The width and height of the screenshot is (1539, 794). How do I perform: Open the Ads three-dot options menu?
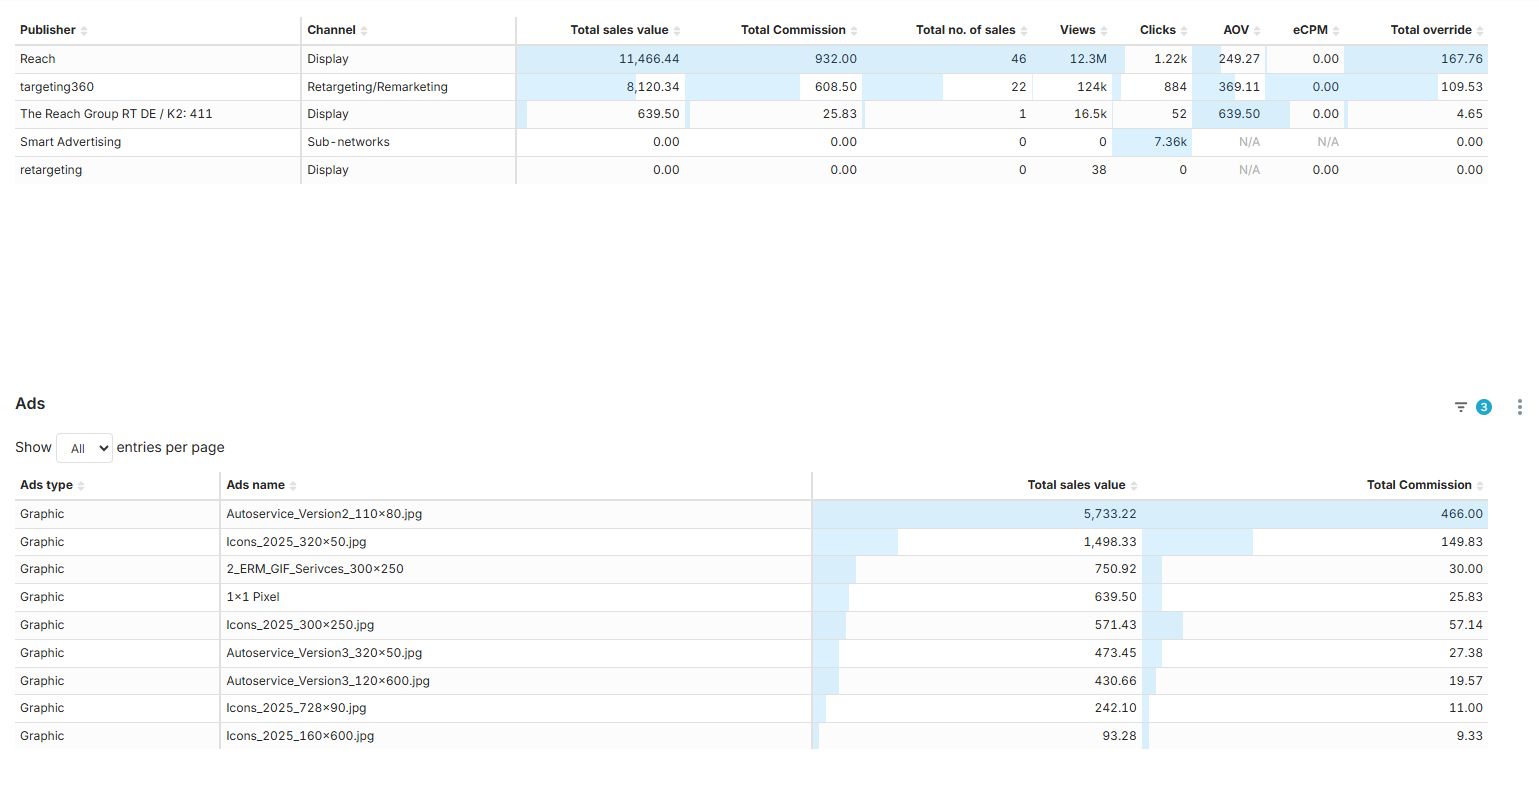pos(1519,407)
